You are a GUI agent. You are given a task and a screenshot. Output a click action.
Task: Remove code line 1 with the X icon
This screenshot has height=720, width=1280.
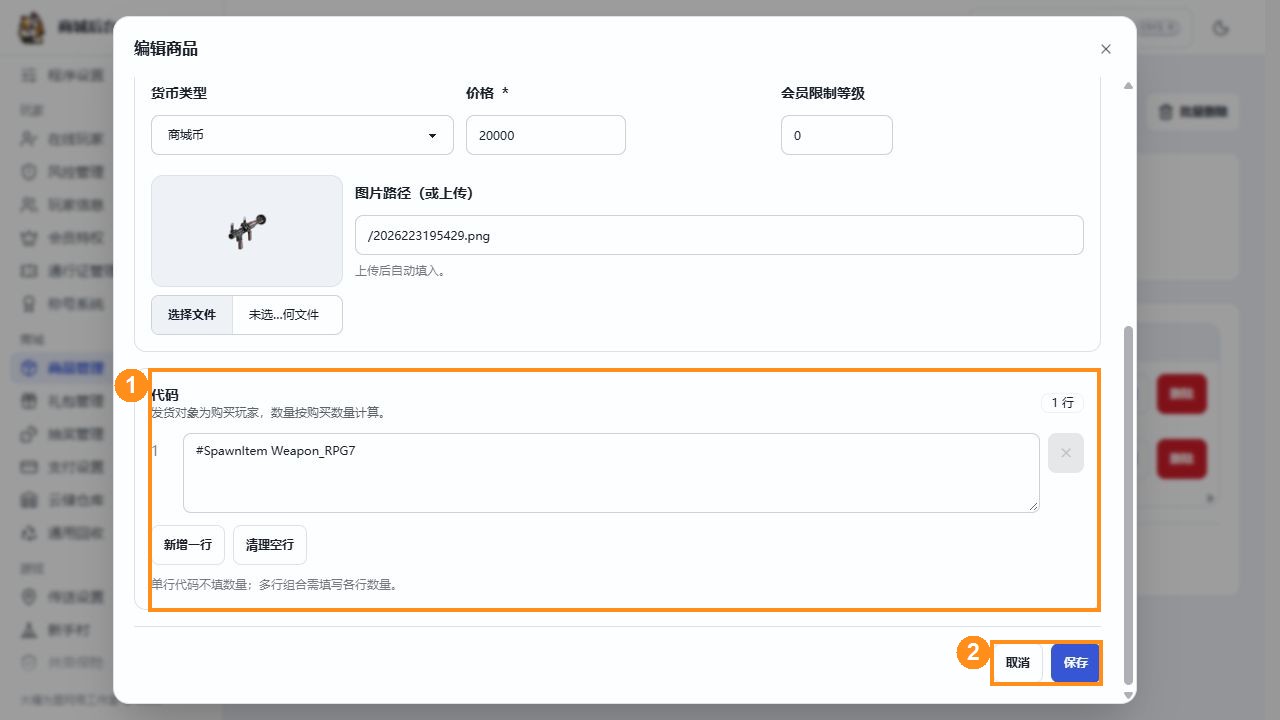pos(1065,453)
